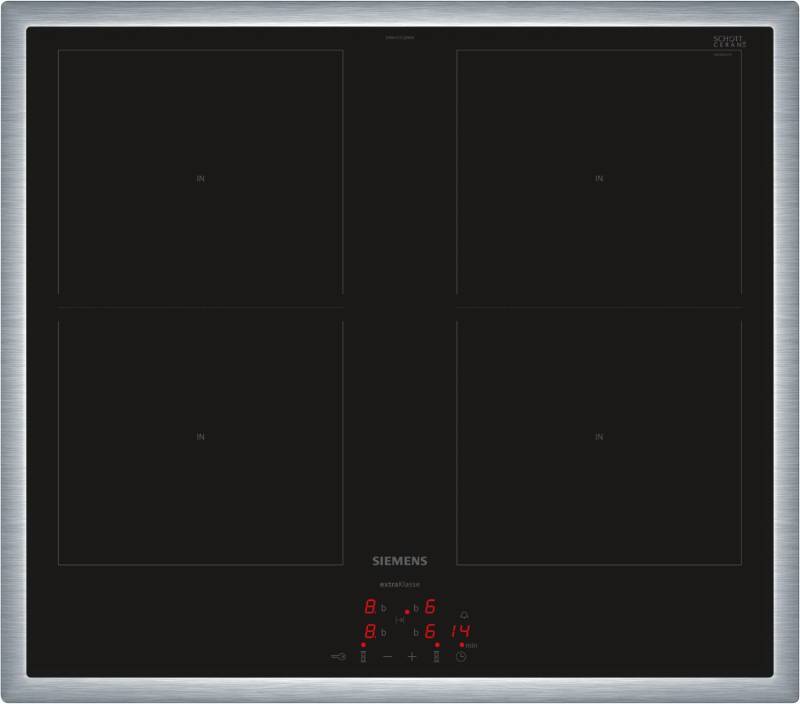Tap the SCHOTT CERAN logo
This screenshot has width=800, height=704.
pos(730,41)
